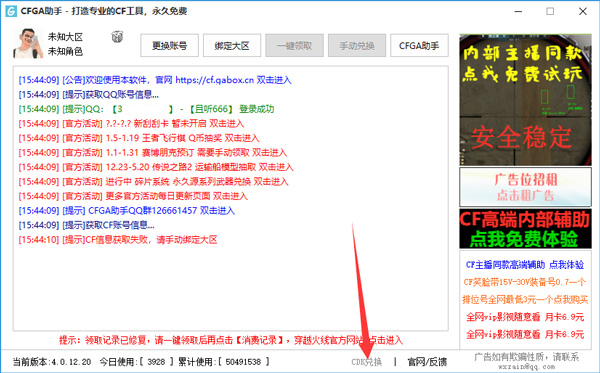600x373 pixels.
Task: Click the CFGA app logo in title bar
Action: point(11,11)
